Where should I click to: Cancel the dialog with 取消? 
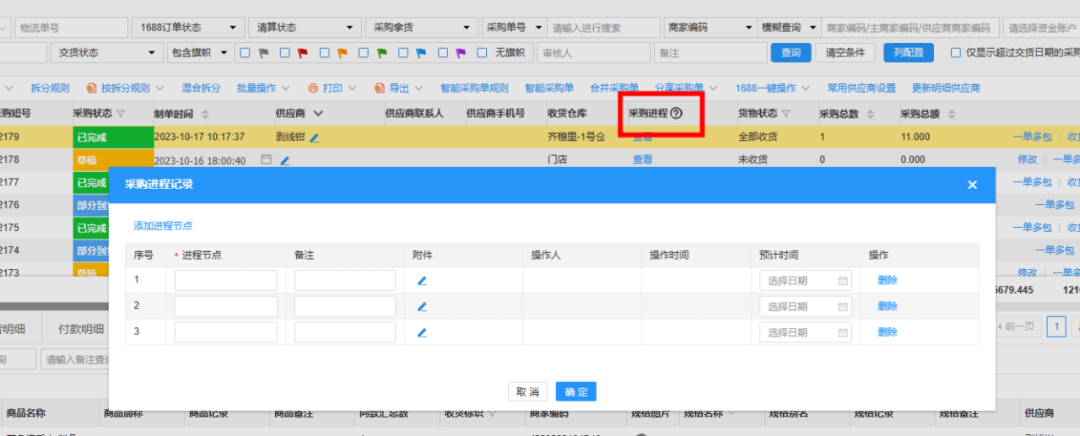point(528,392)
